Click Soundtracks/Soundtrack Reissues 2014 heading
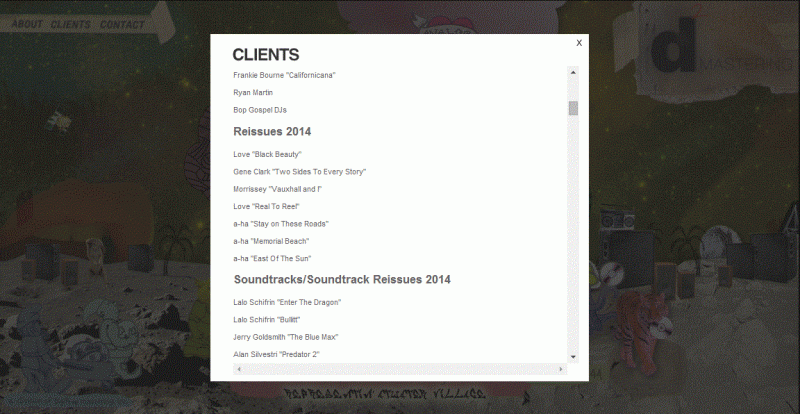The width and height of the screenshot is (800, 414). [x=342, y=280]
